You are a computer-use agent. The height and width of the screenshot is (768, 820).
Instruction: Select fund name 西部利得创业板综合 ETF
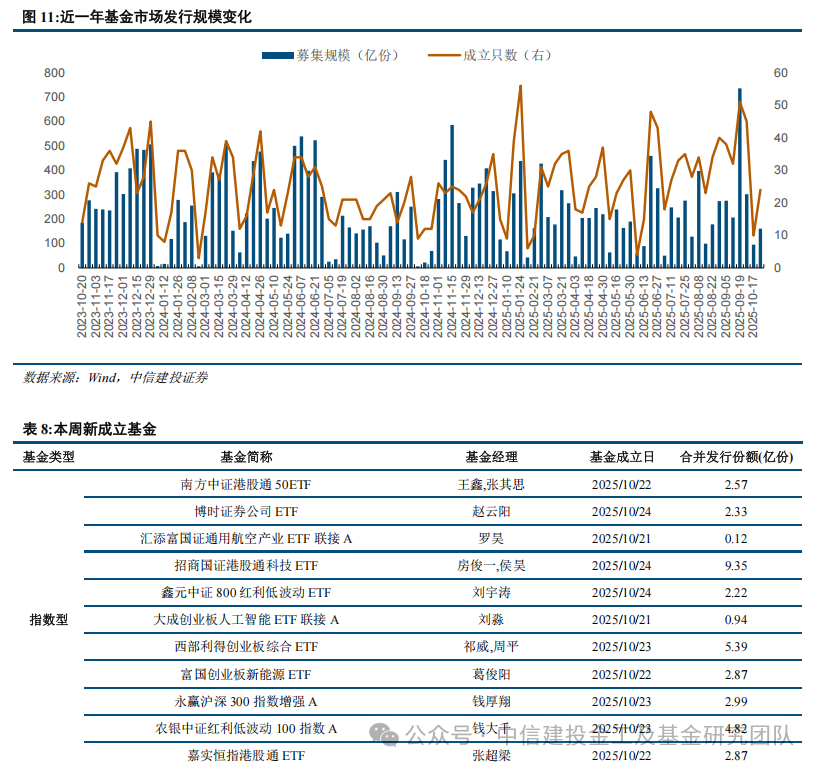click(246, 647)
